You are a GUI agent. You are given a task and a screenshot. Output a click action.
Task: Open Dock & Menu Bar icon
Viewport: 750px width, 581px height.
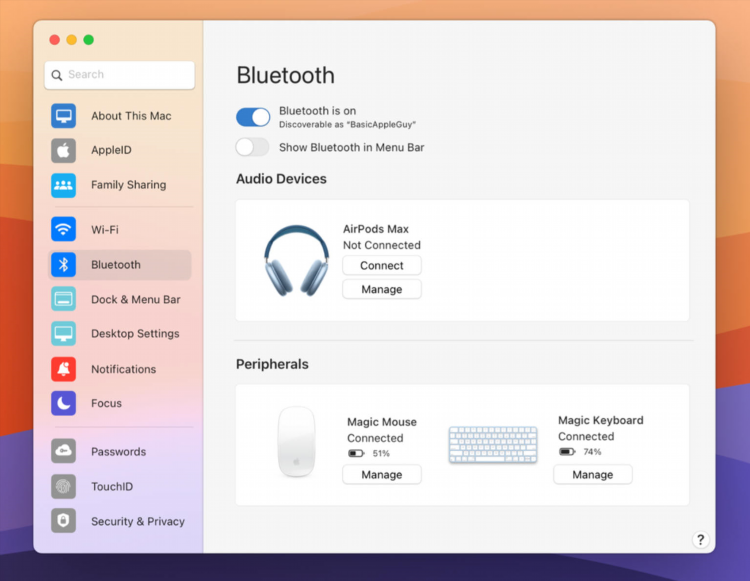pyautogui.click(x=63, y=299)
